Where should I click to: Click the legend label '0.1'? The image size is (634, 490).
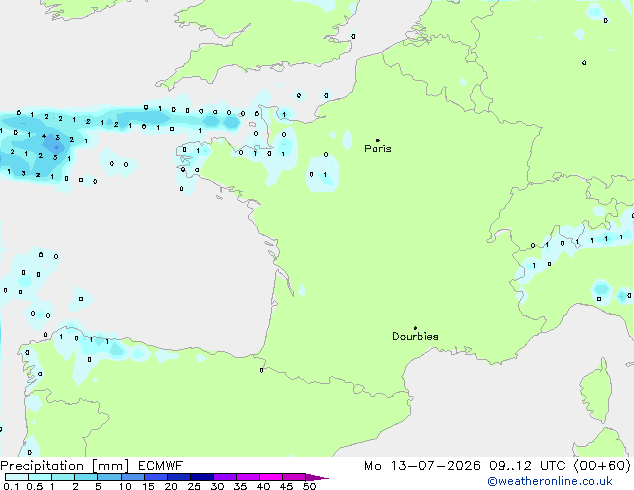pyautogui.click(x=11, y=486)
